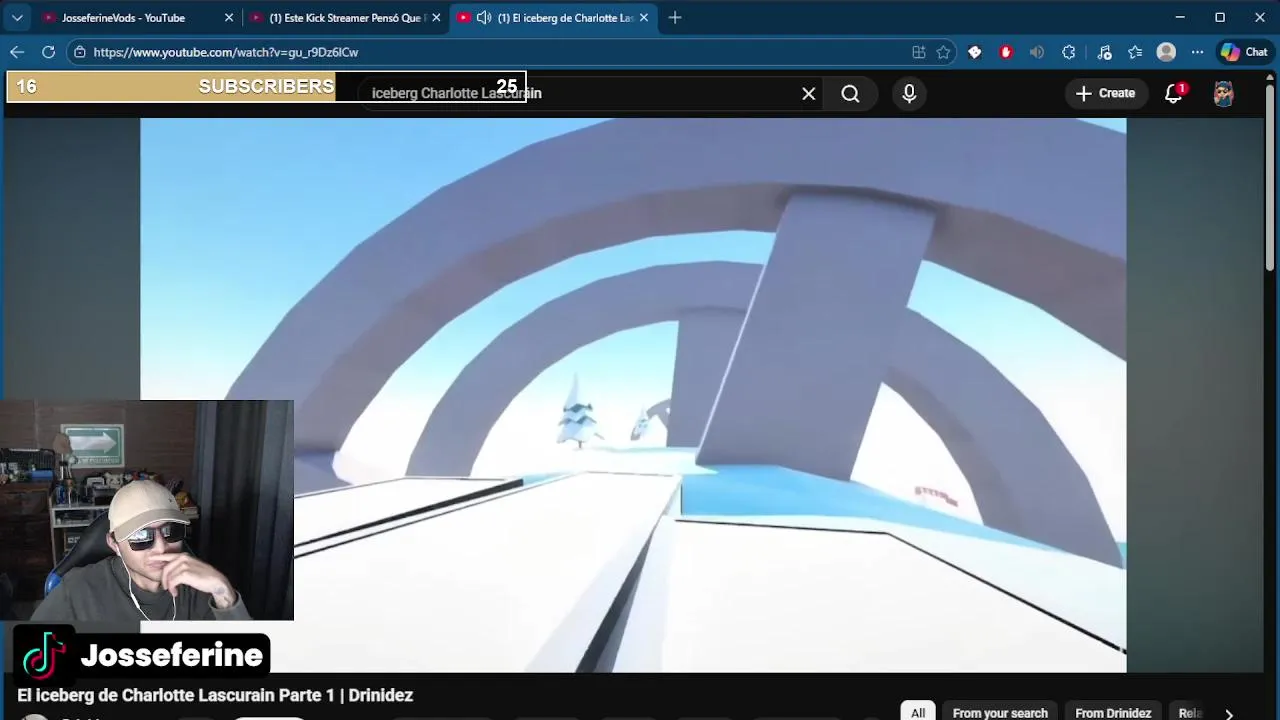Run the search with the magnifier button
Viewport: 1280px width, 720px height.
[x=851, y=94]
